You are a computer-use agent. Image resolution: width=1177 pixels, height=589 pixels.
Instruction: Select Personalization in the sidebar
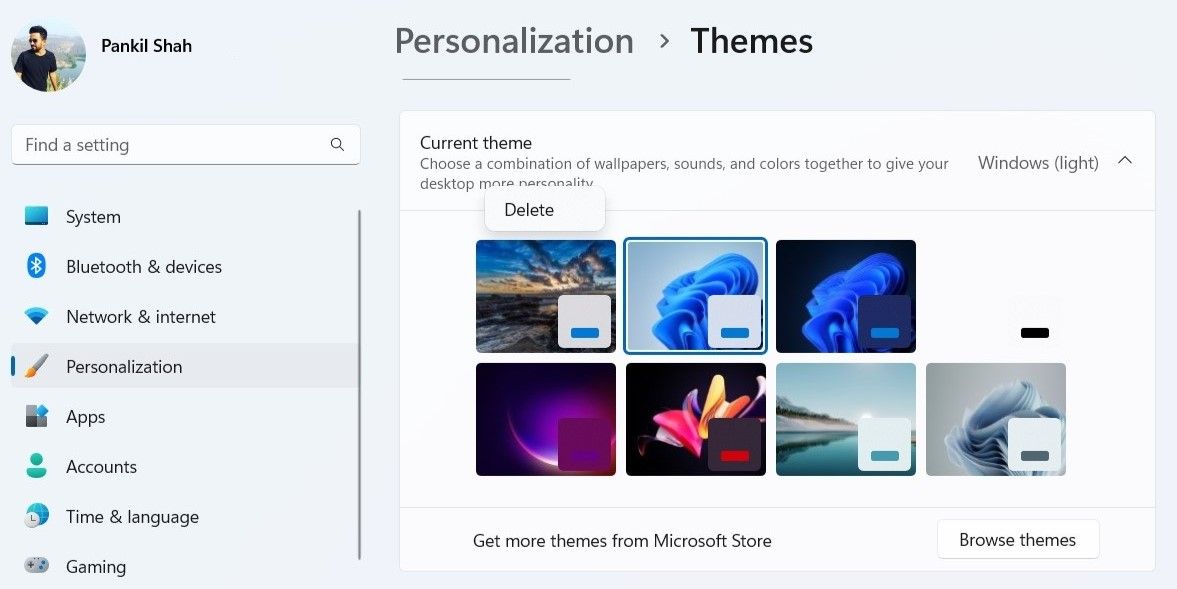click(184, 366)
